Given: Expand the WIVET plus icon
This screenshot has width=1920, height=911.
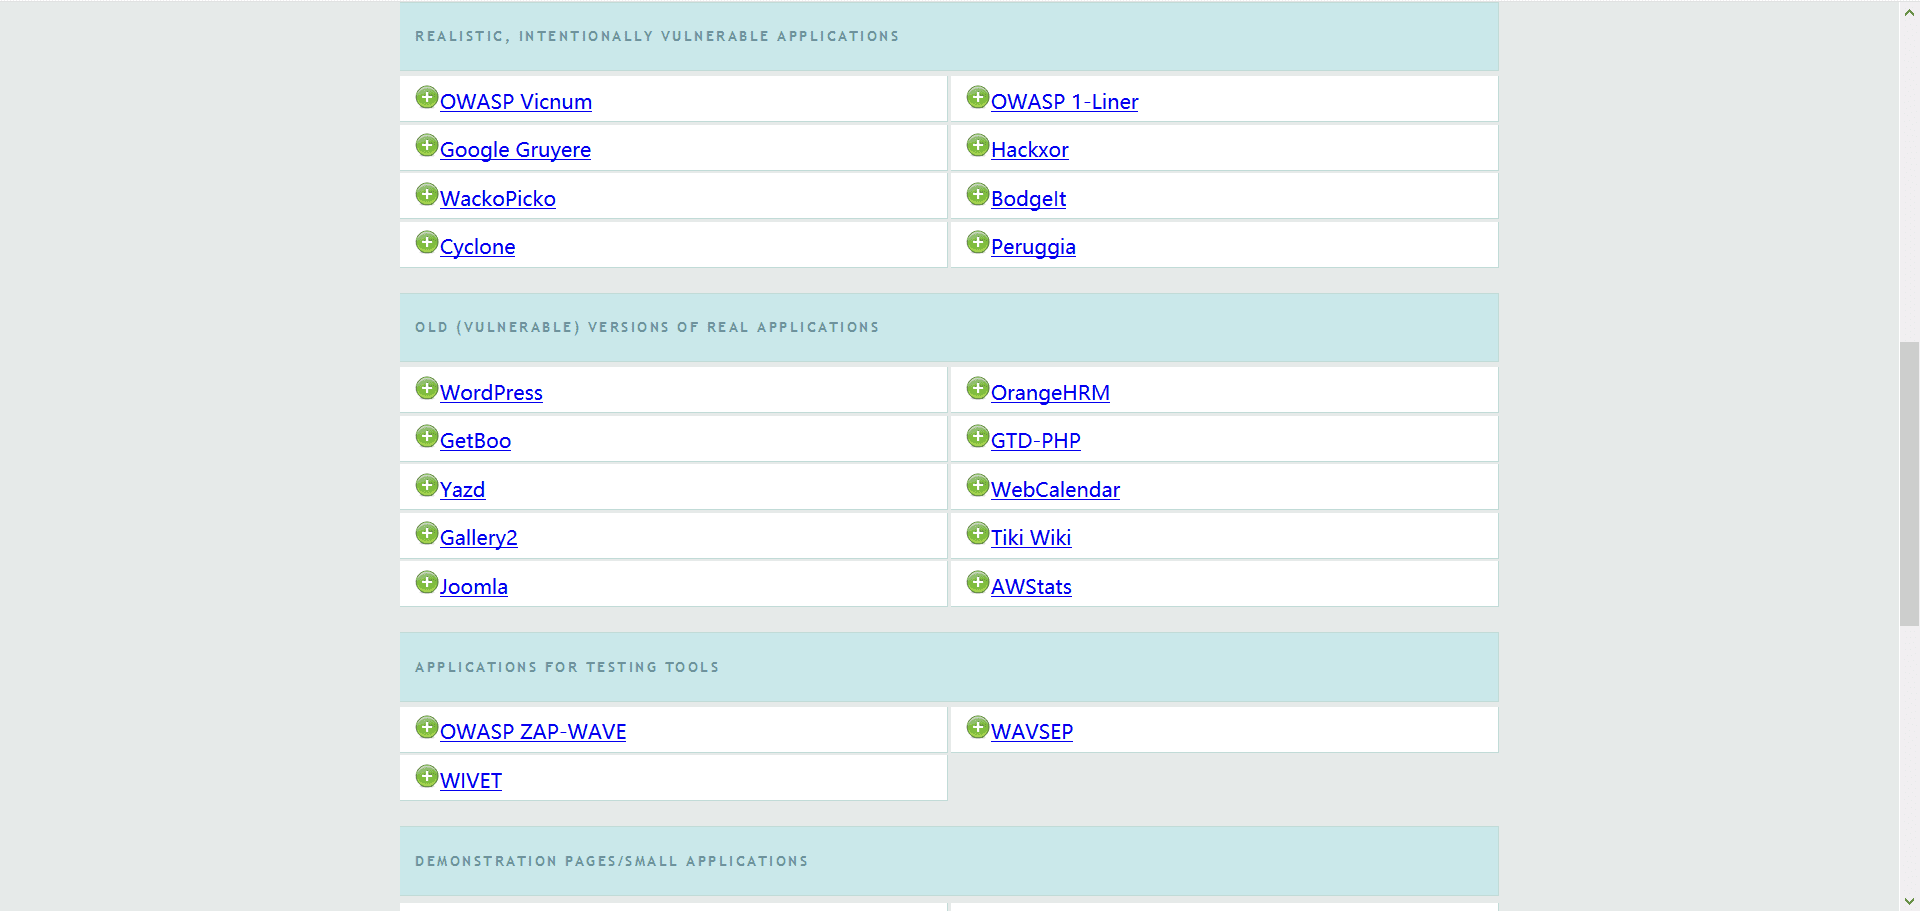Looking at the screenshot, I should (427, 776).
